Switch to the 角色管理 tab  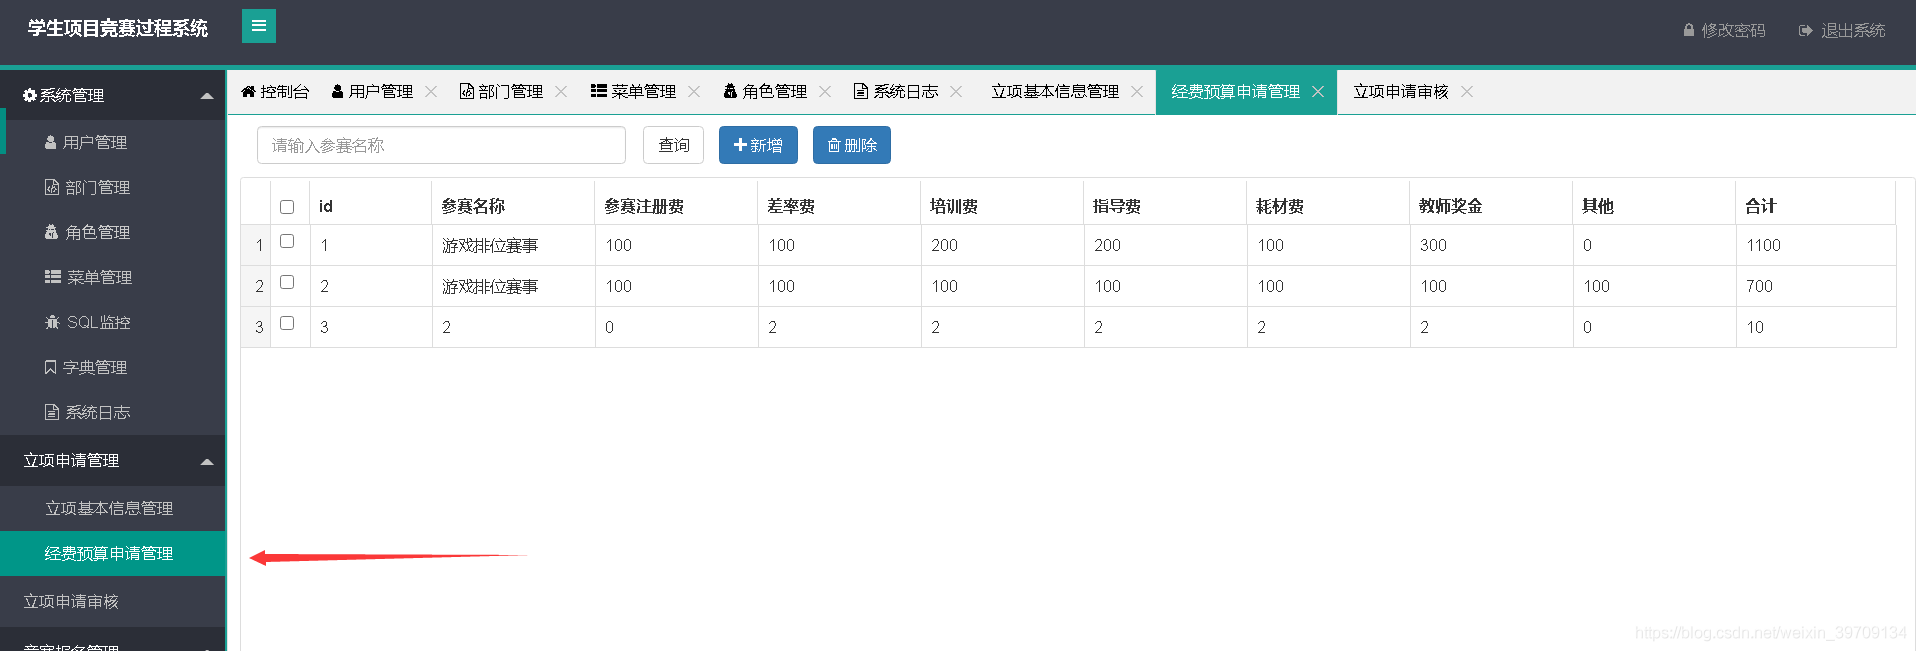[x=765, y=91]
